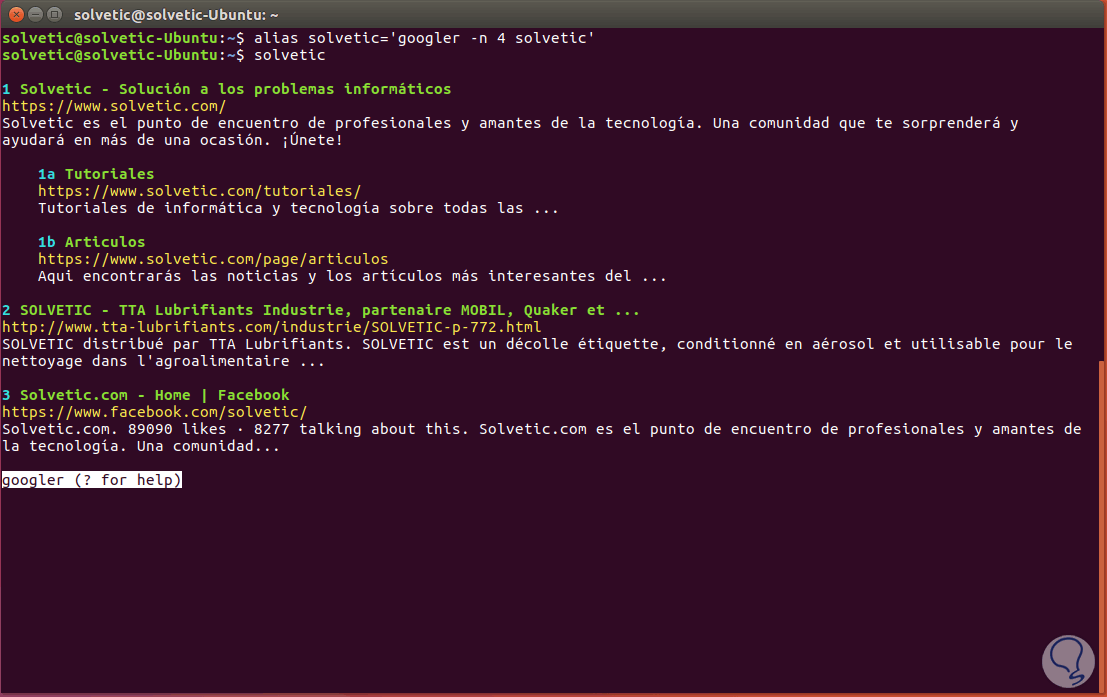Click the alias solvetic='googler -n 4 solvetic' command
The width and height of the screenshot is (1107, 697).
click(424, 38)
